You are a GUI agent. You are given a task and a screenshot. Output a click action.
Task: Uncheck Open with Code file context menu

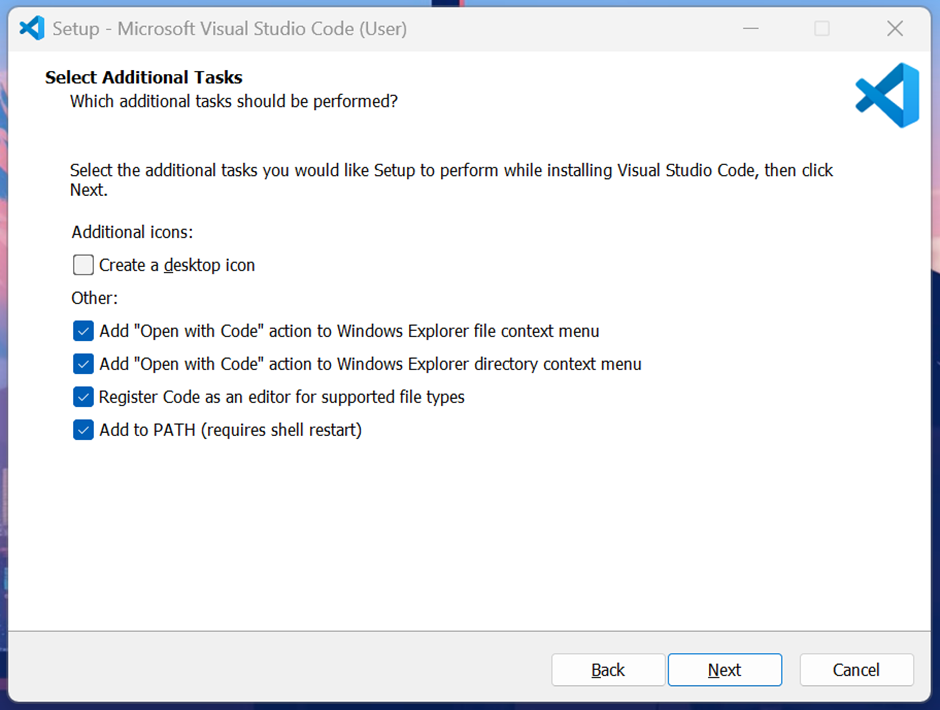(83, 330)
